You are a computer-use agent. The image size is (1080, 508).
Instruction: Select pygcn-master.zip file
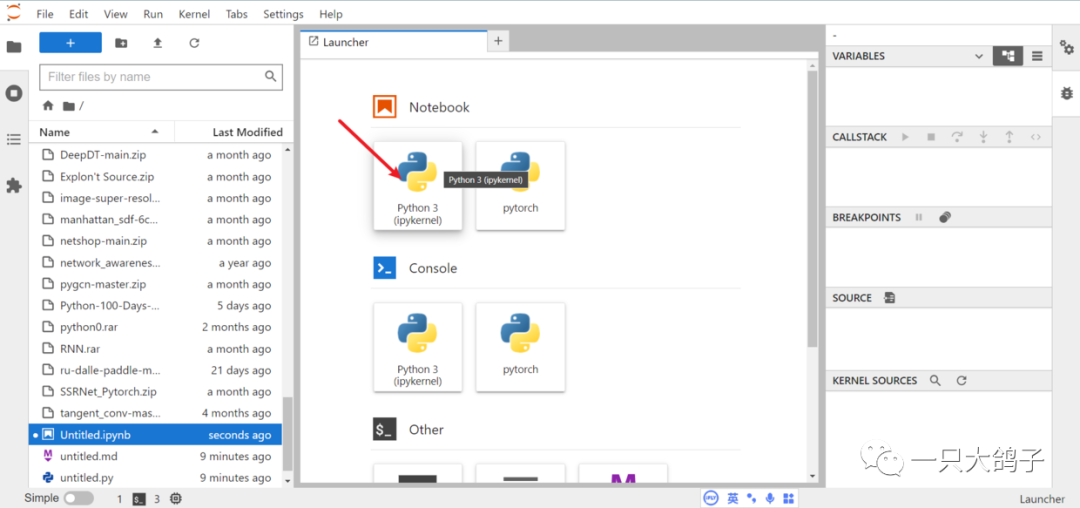click(x=156, y=284)
